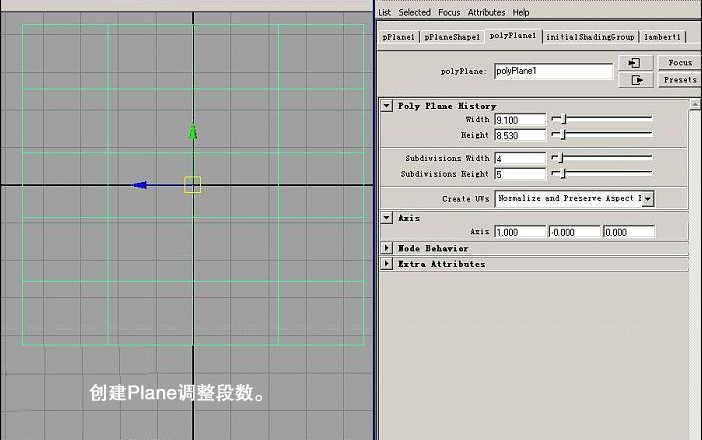Click the Subdivisions Height value field

(x=520, y=174)
